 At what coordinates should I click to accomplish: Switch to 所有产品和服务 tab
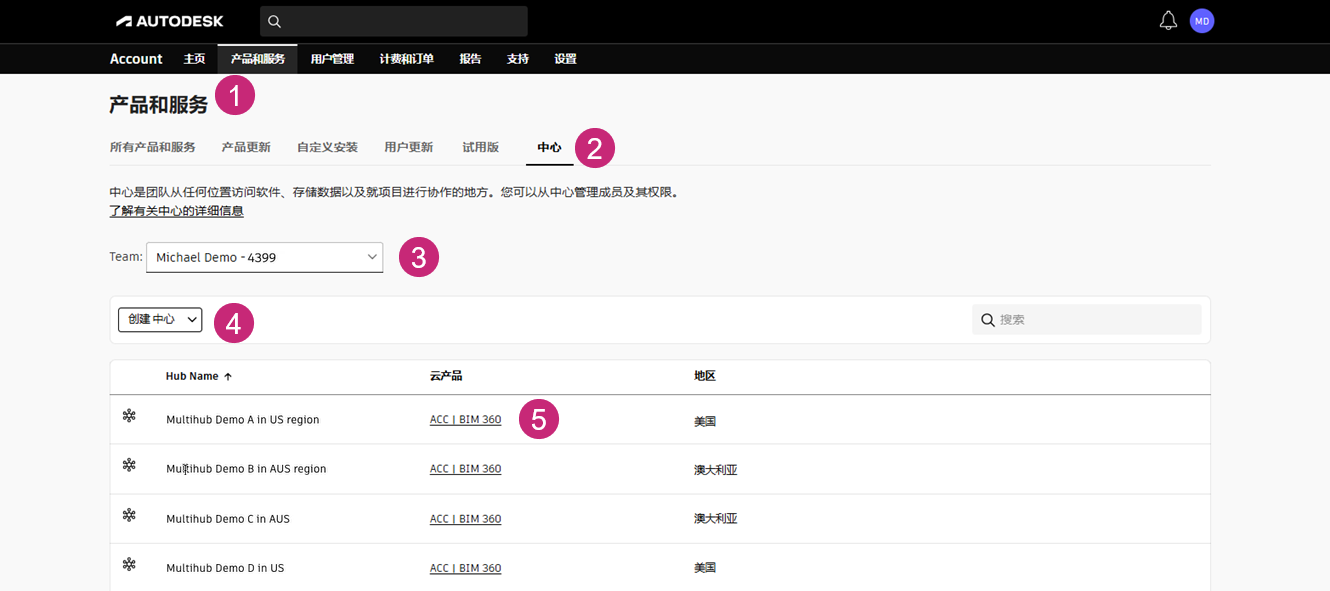point(153,147)
